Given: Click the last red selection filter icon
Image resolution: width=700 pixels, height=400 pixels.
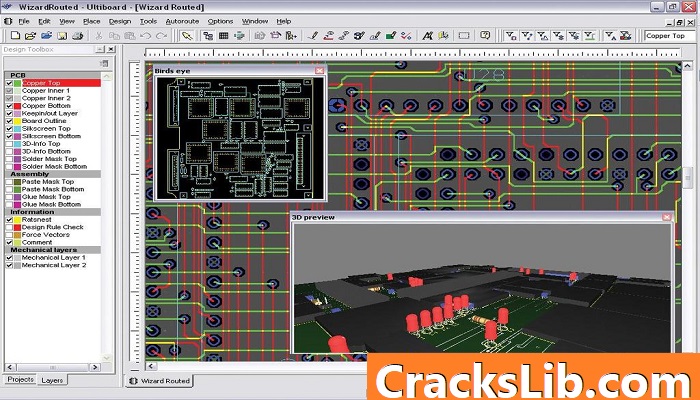Looking at the screenshot, I should click(x=626, y=36).
